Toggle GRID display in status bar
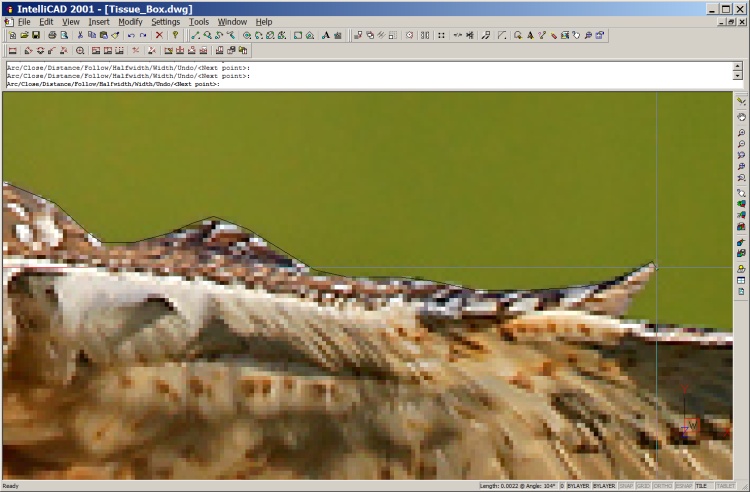 tap(643, 486)
